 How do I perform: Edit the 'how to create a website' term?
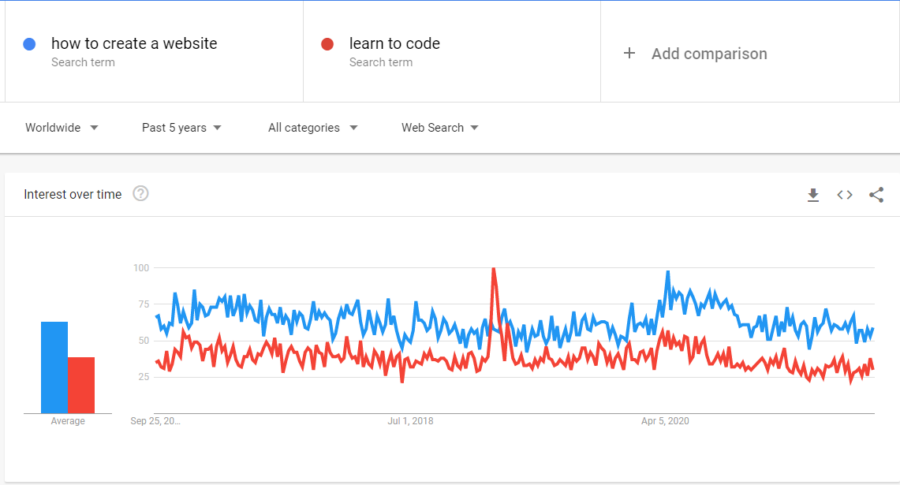tap(134, 44)
